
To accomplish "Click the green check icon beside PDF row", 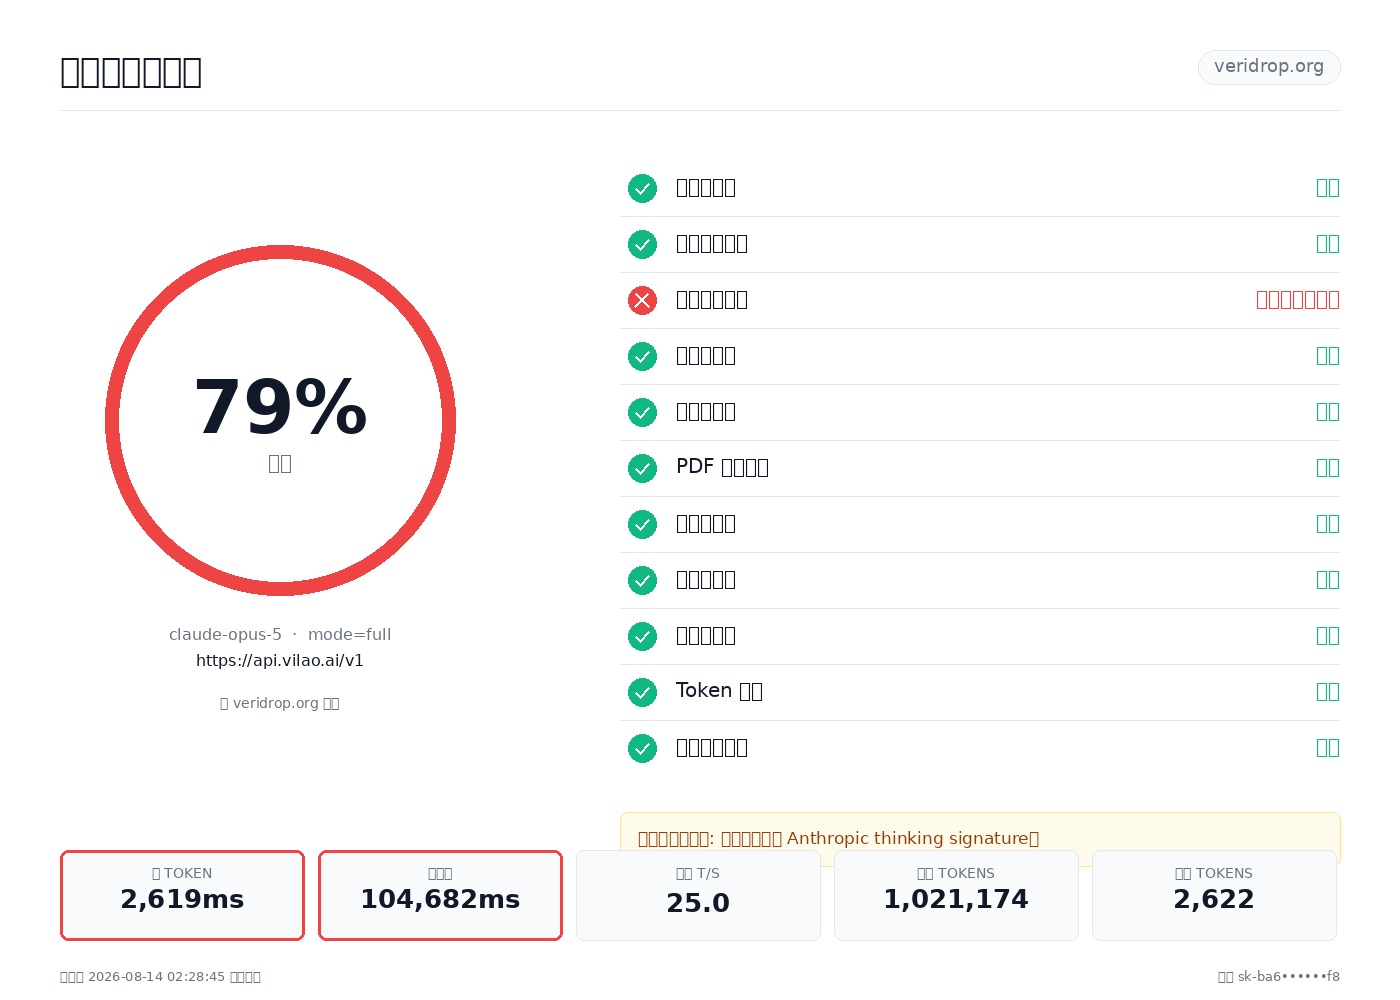I will click(642, 468).
